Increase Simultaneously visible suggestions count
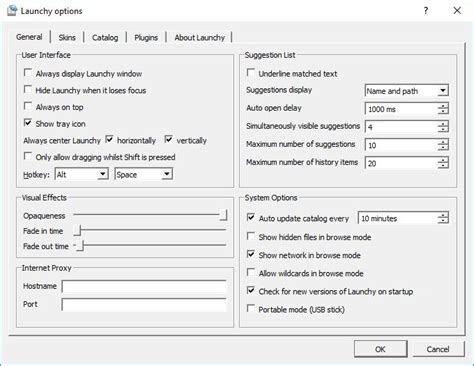This screenshot has width=474, height=366. point(443,124)
